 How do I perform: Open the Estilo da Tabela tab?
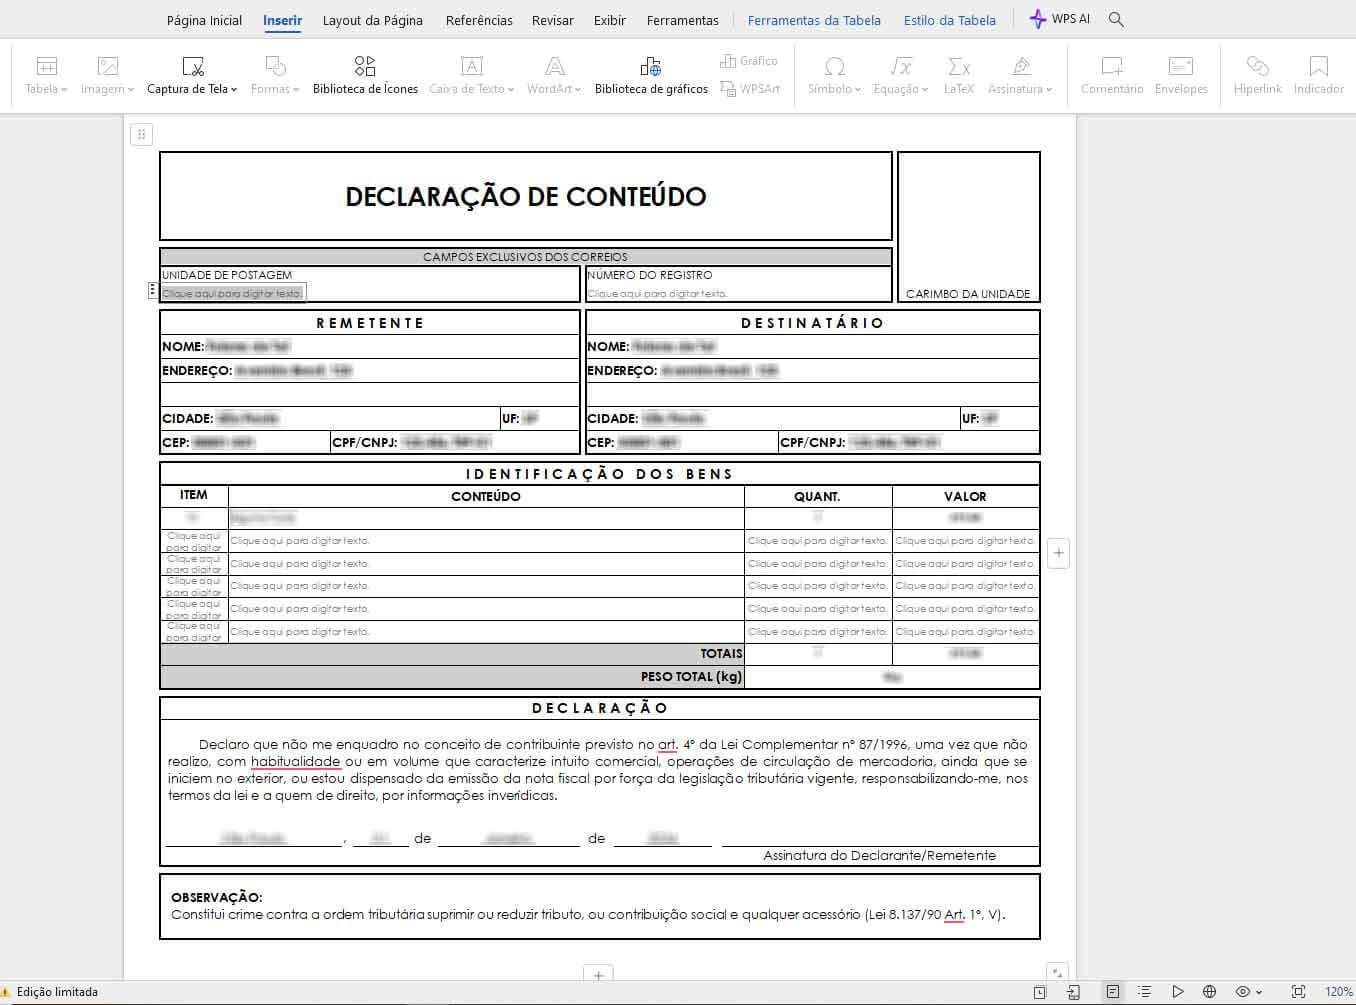coord(950,20)
